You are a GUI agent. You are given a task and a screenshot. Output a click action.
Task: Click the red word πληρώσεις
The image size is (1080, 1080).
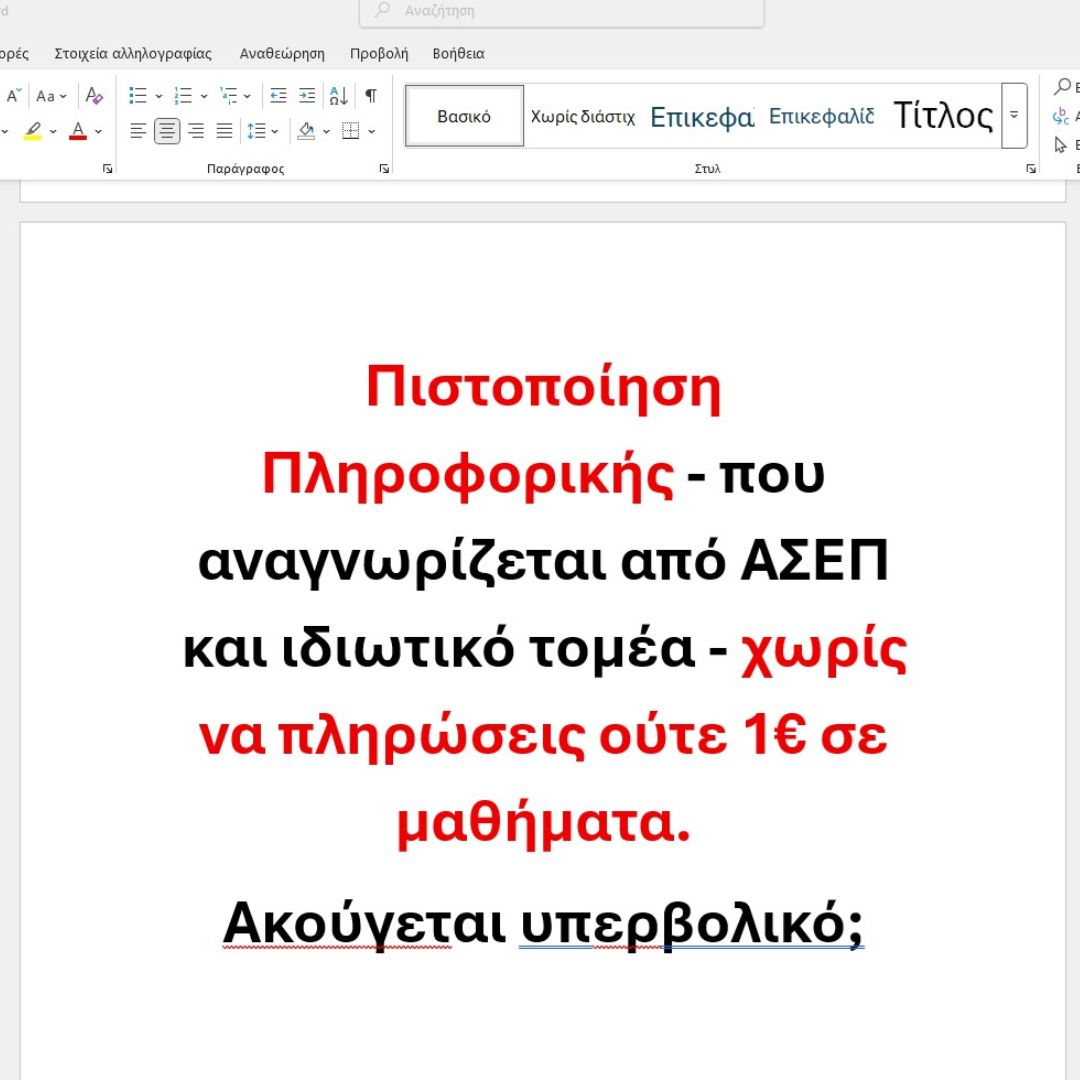click(x=432, y=736)
